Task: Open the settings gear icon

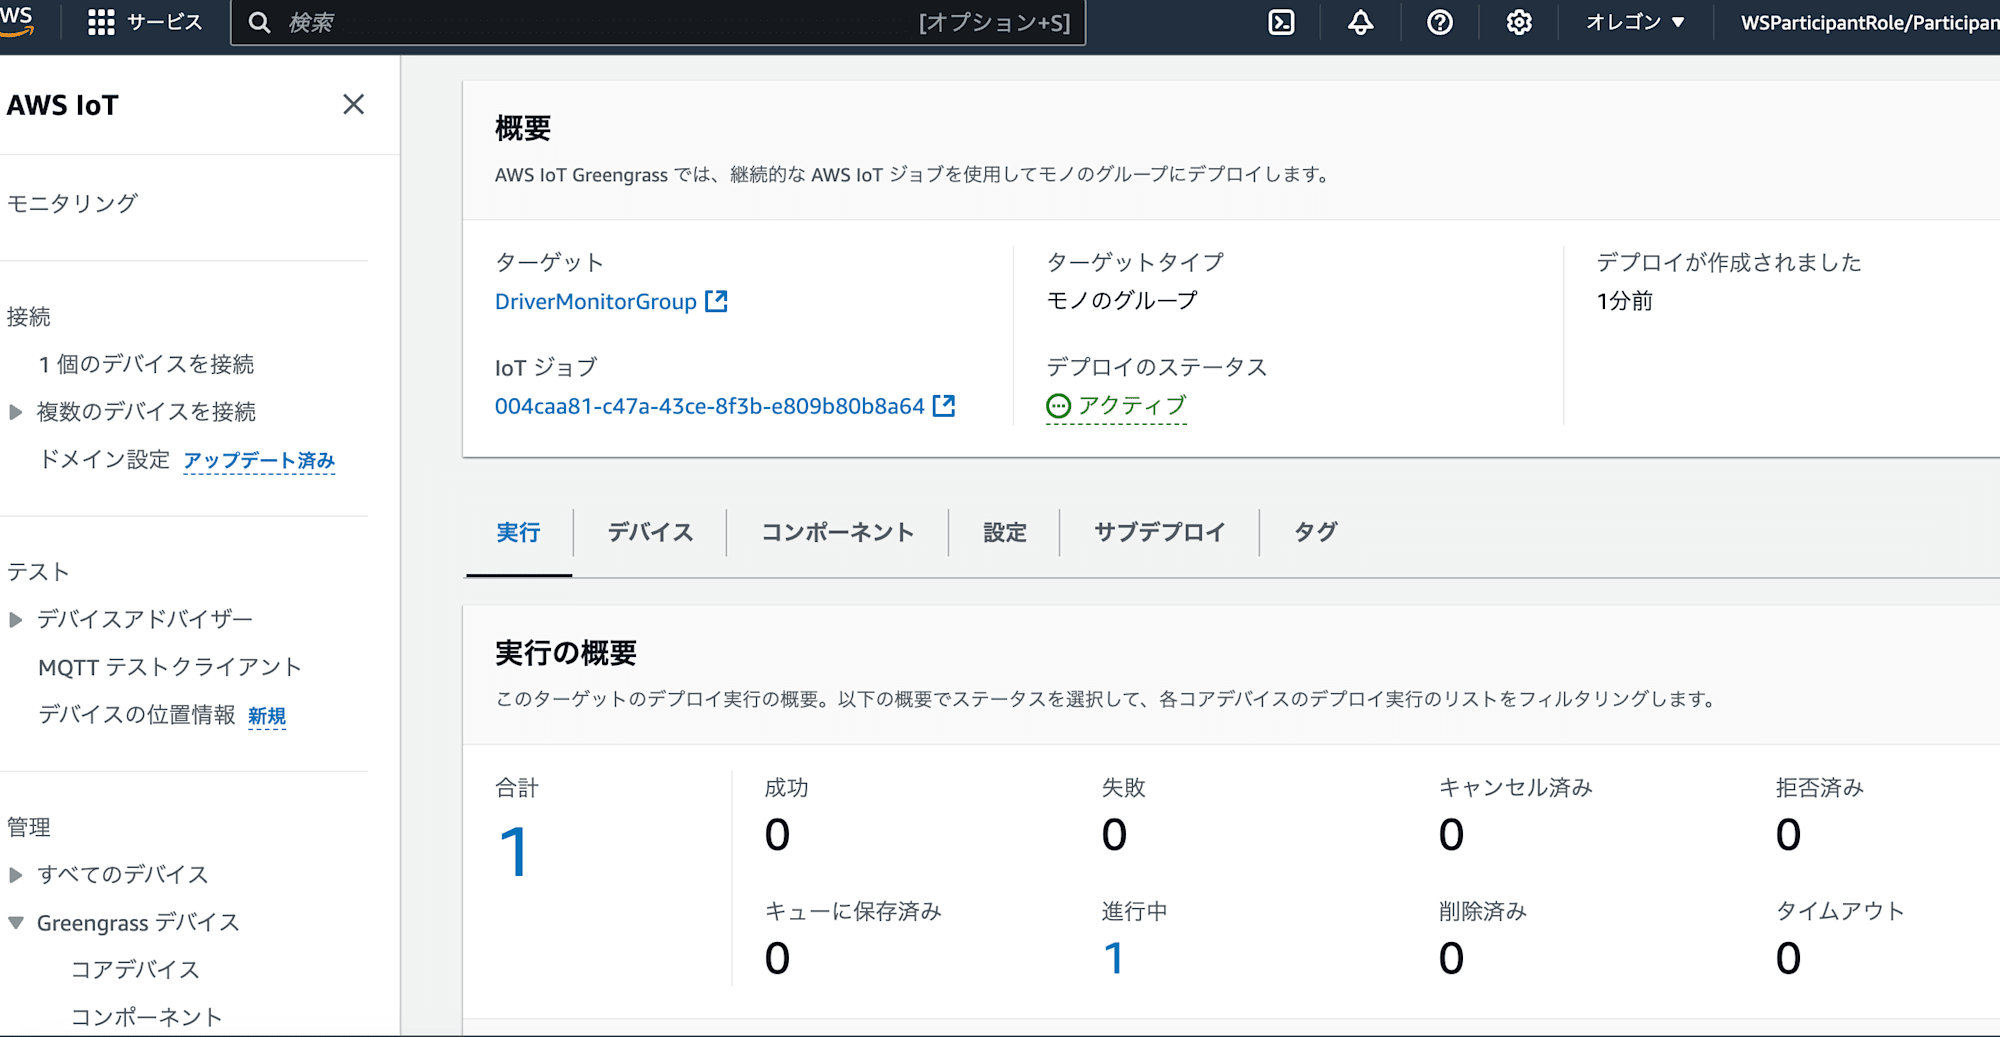Action: tap(1519, 22)
